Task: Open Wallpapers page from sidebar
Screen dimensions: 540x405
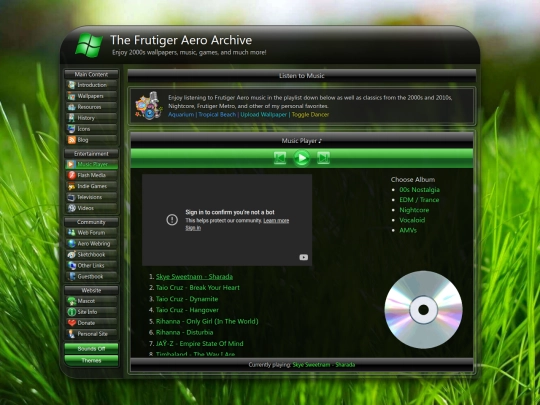Action: (x=91, y=96)
